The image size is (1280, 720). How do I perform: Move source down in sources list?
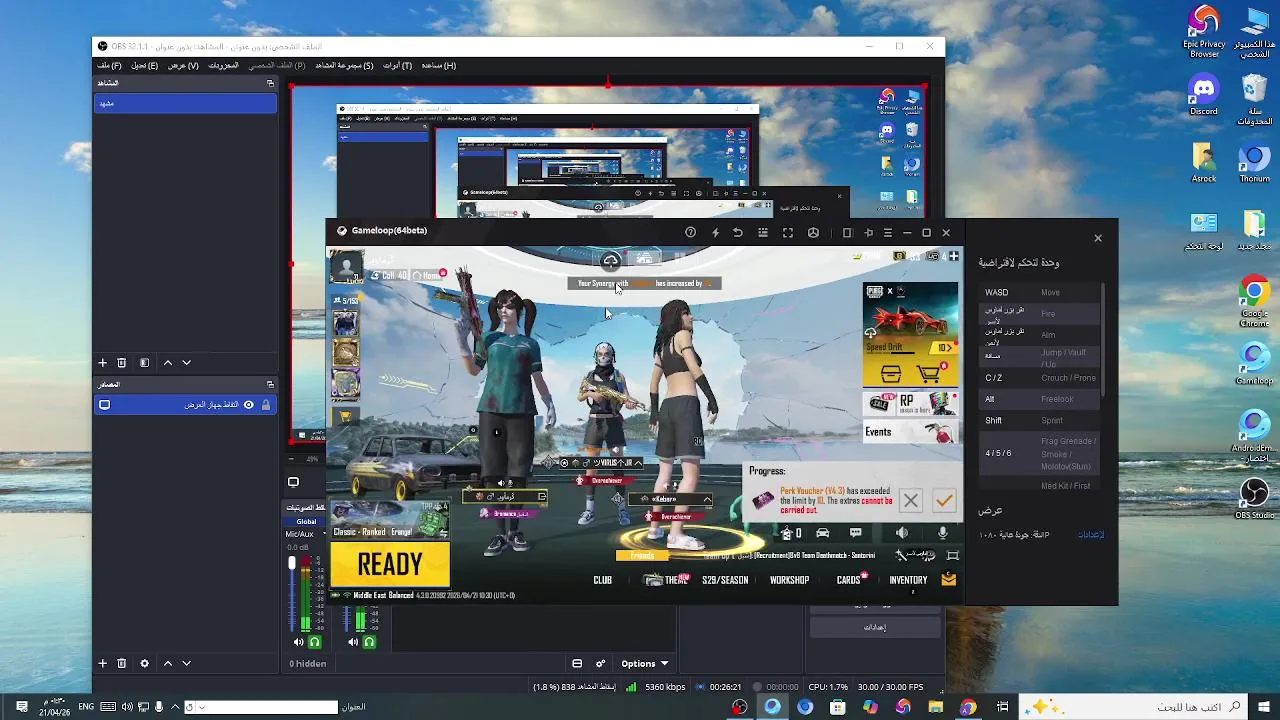coord(186,663)
